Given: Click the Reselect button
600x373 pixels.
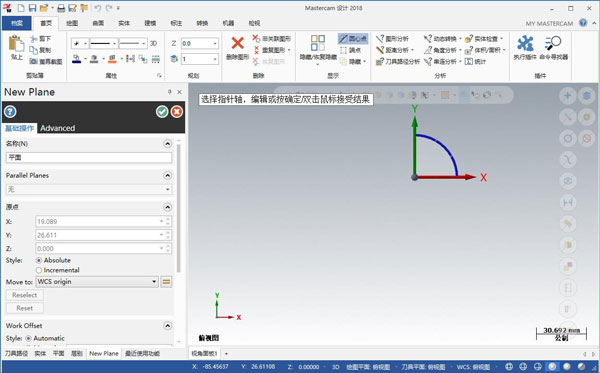Looking at the screenshot, I should (x=24, y=295).
